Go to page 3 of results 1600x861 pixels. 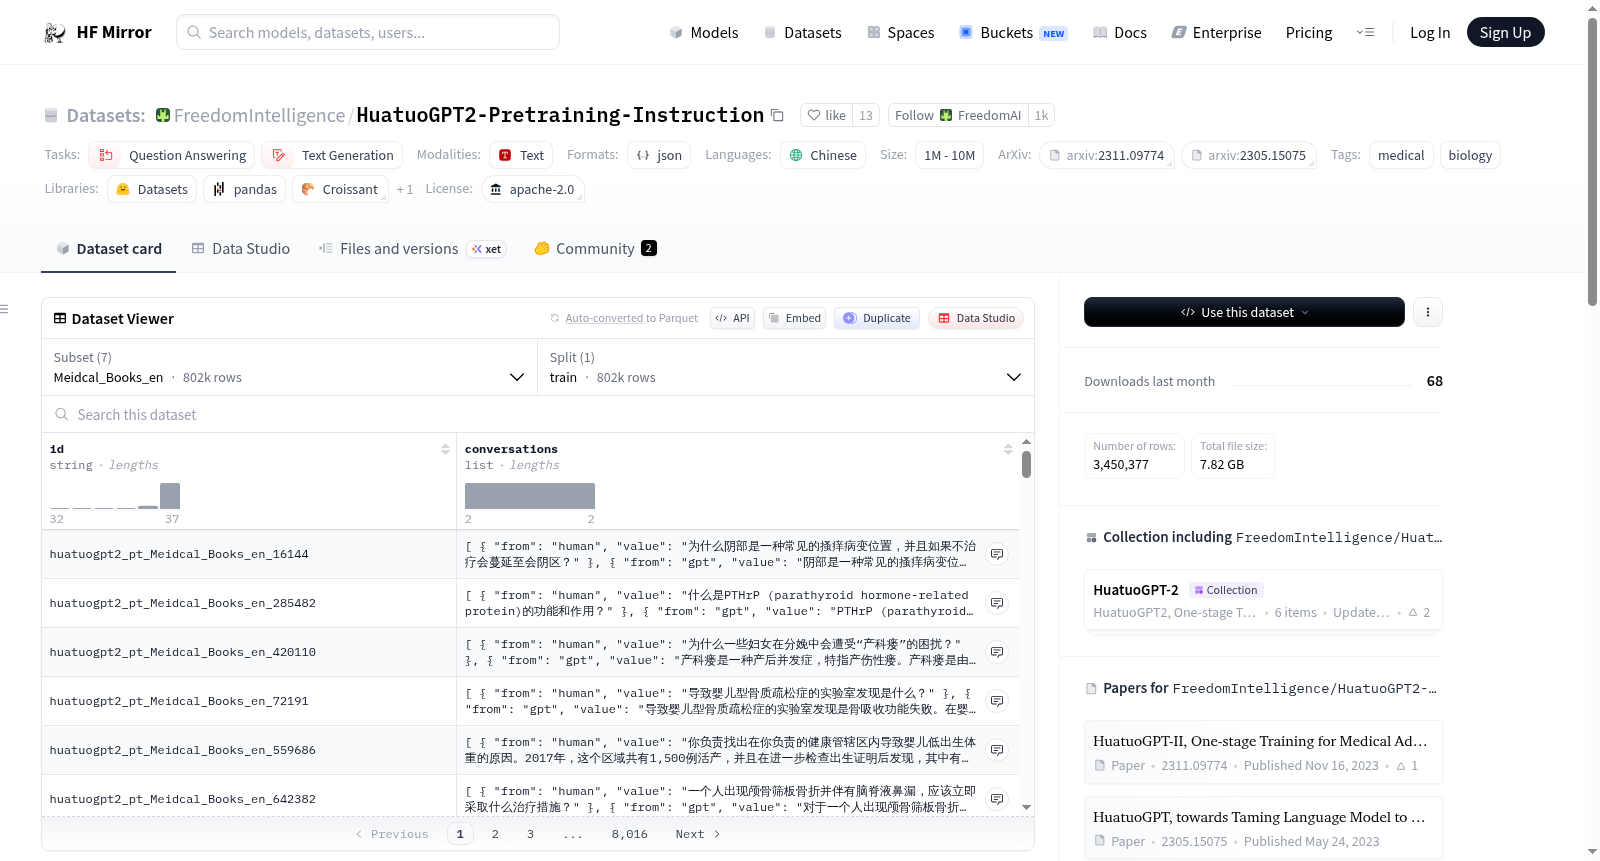click(x=531, y=834)
